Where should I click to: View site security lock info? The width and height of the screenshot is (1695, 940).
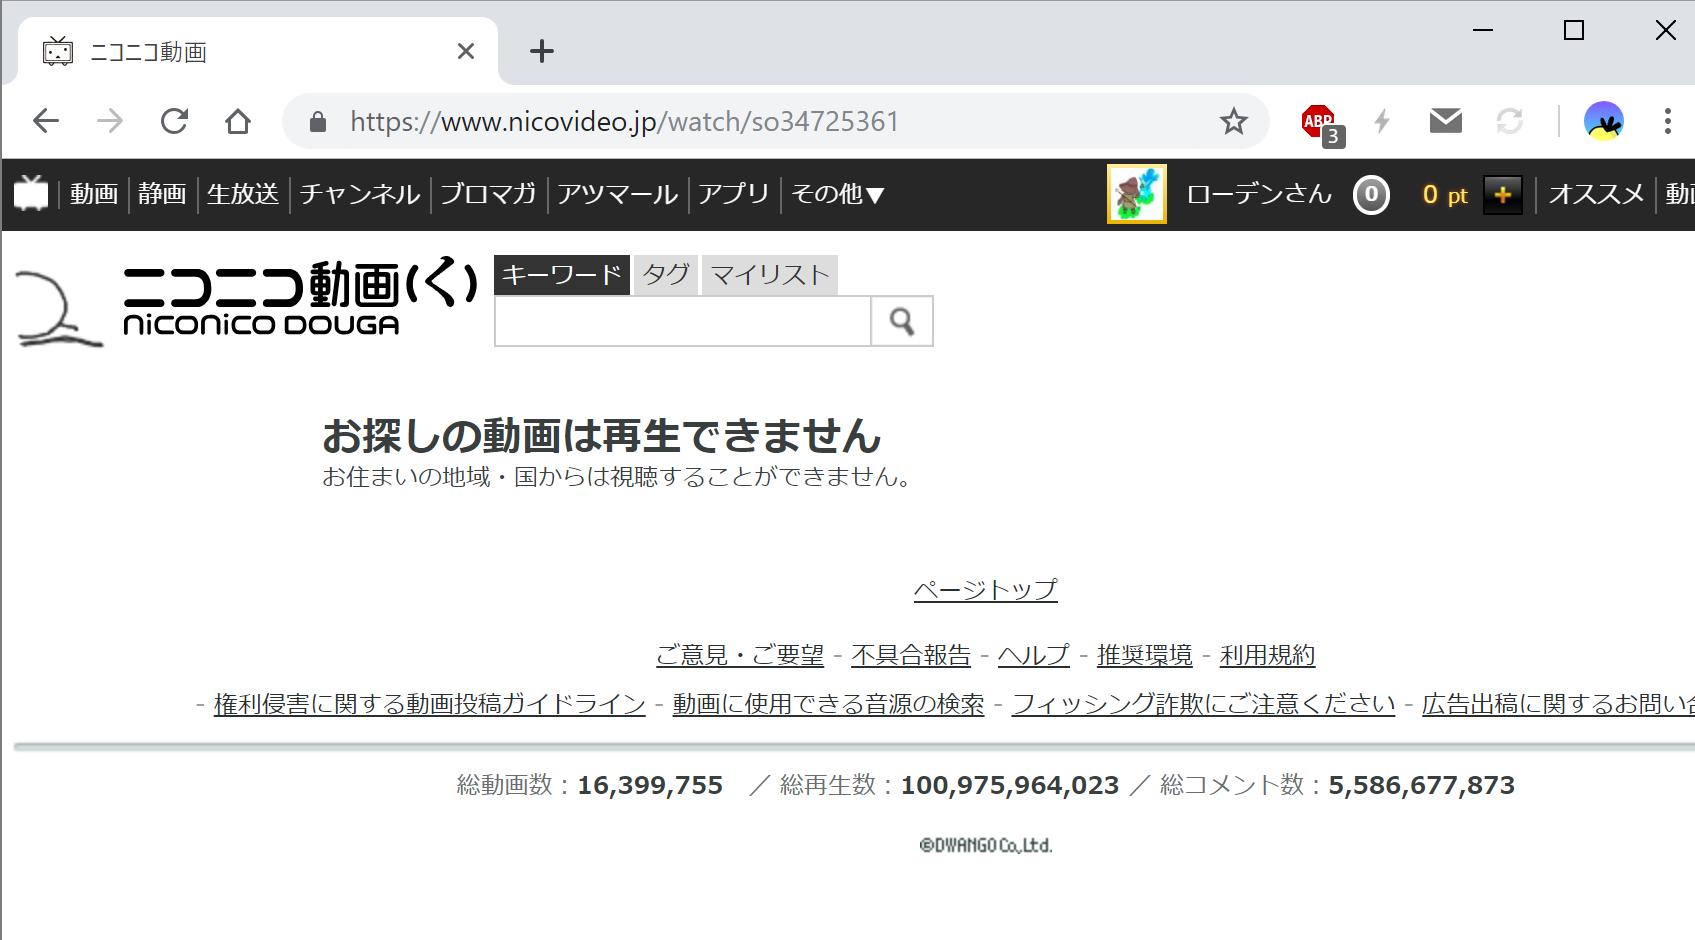pyautogui.click(x=318, y=122)
